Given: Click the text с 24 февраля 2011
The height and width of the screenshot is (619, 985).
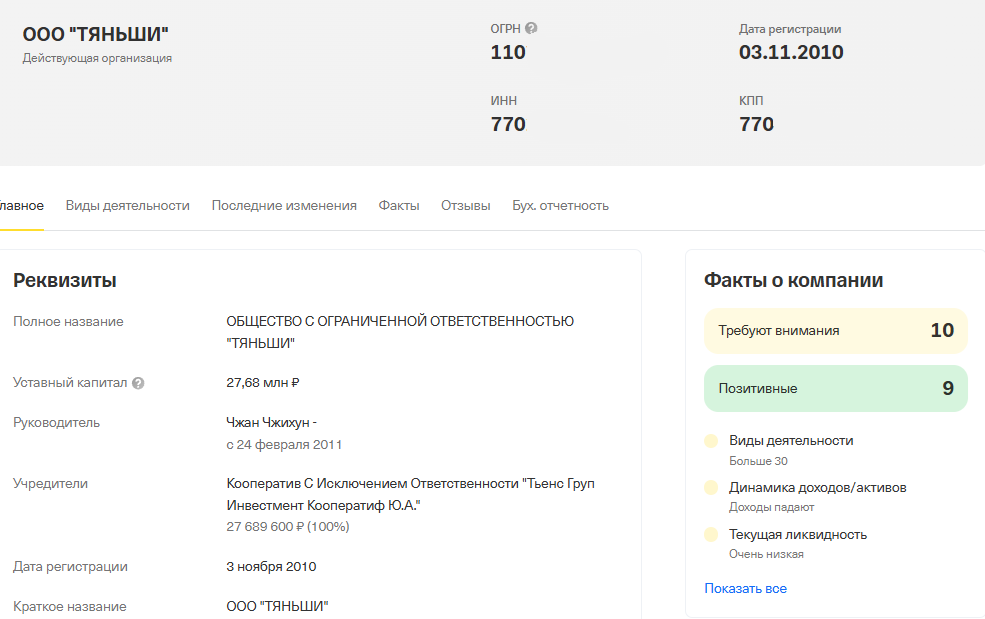Looking at the screenshot, I should 284,445.
